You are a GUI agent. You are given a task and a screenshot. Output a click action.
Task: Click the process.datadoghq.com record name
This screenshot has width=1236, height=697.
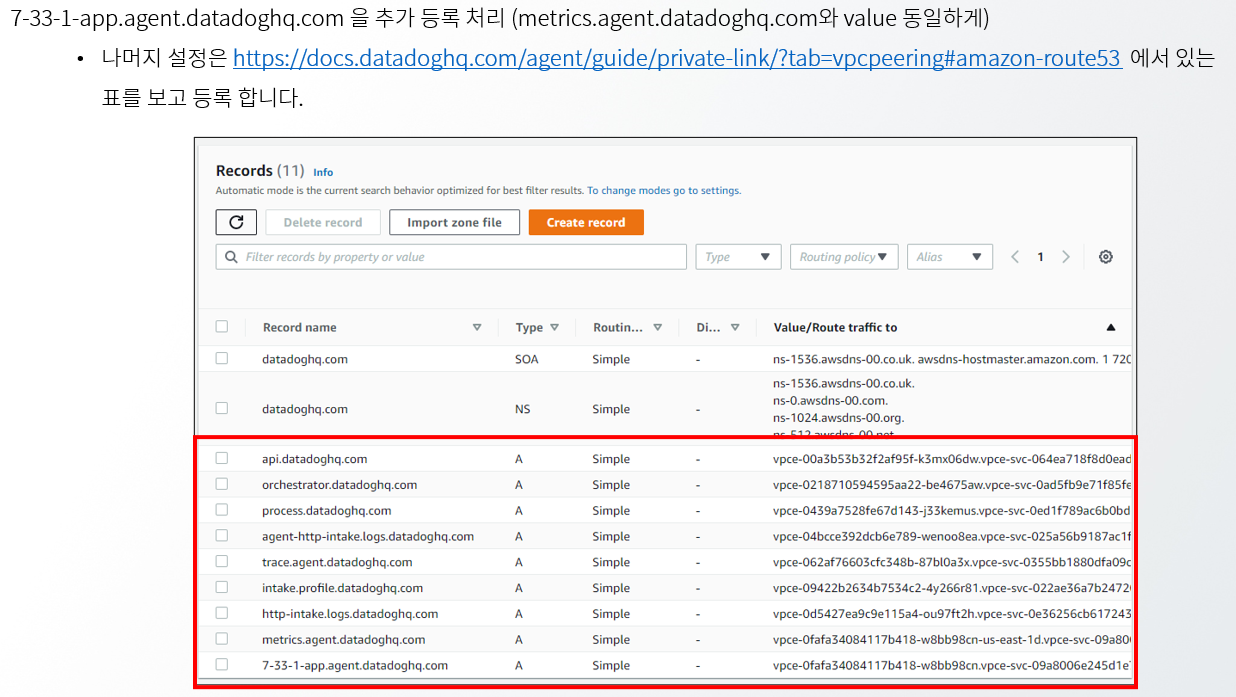326,511
